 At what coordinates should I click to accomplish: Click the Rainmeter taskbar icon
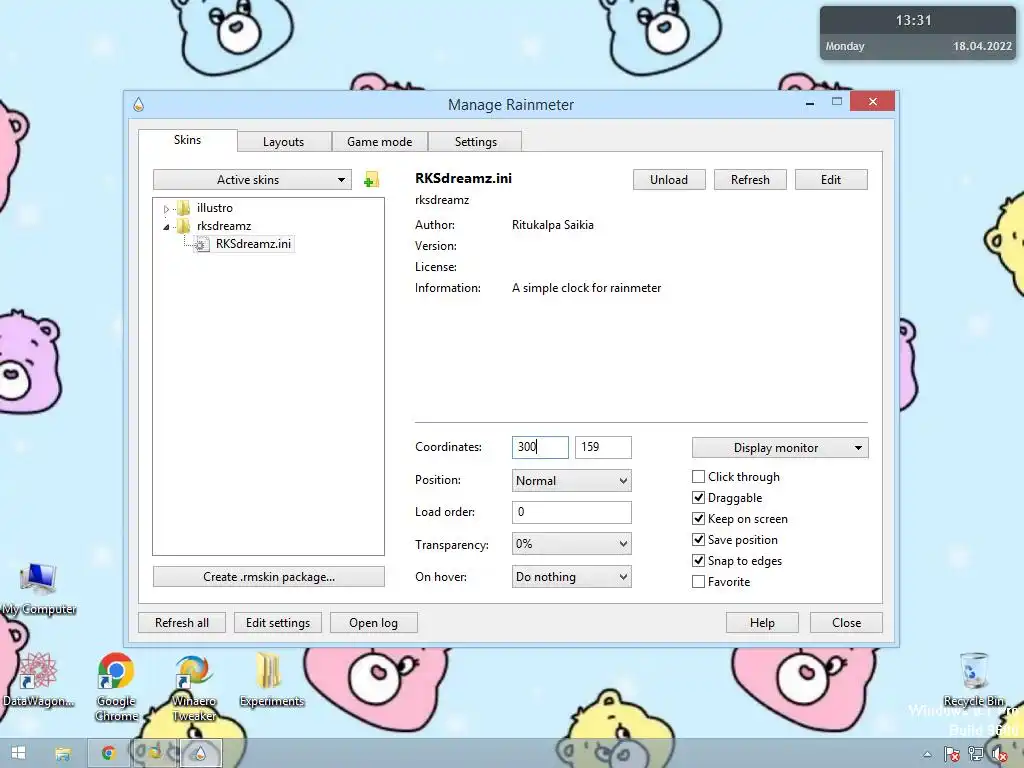[x=200, y=753]
